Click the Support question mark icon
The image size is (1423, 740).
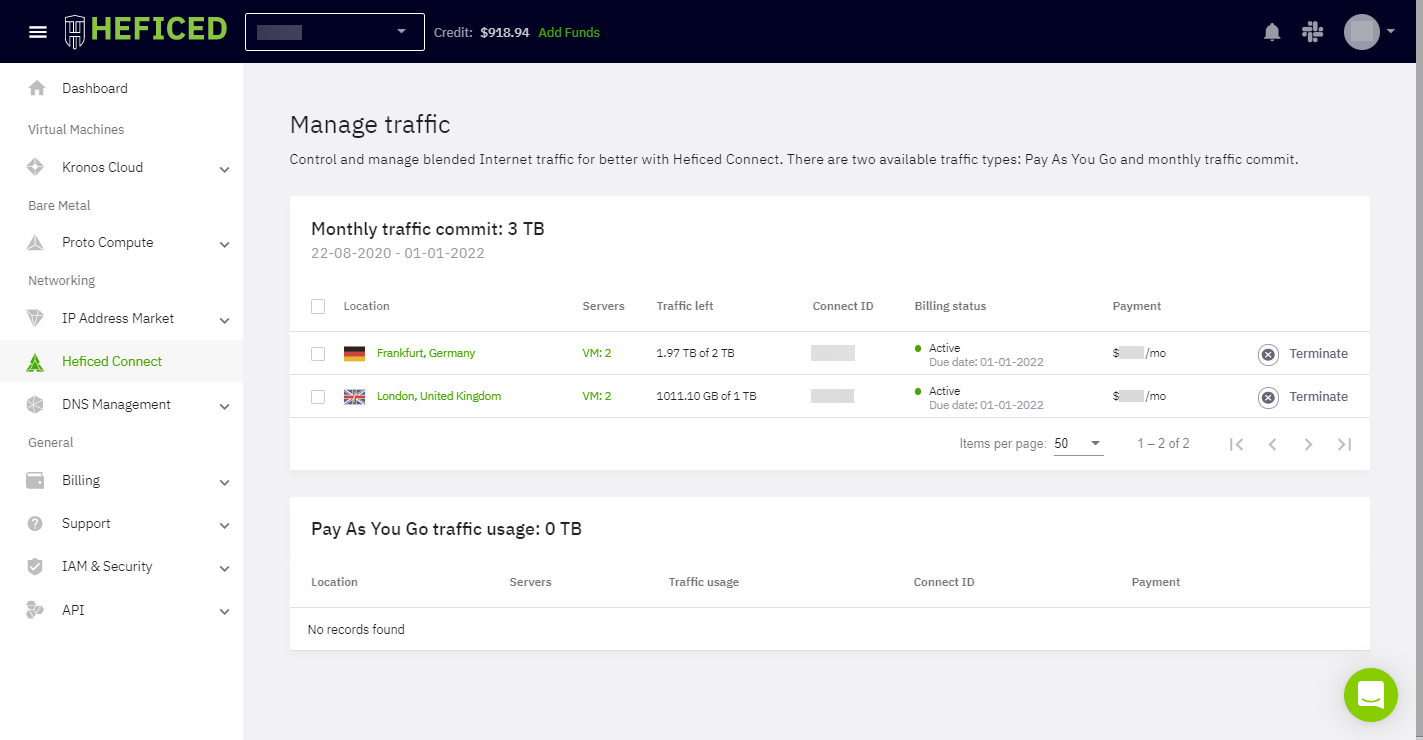tap(36, 523)
